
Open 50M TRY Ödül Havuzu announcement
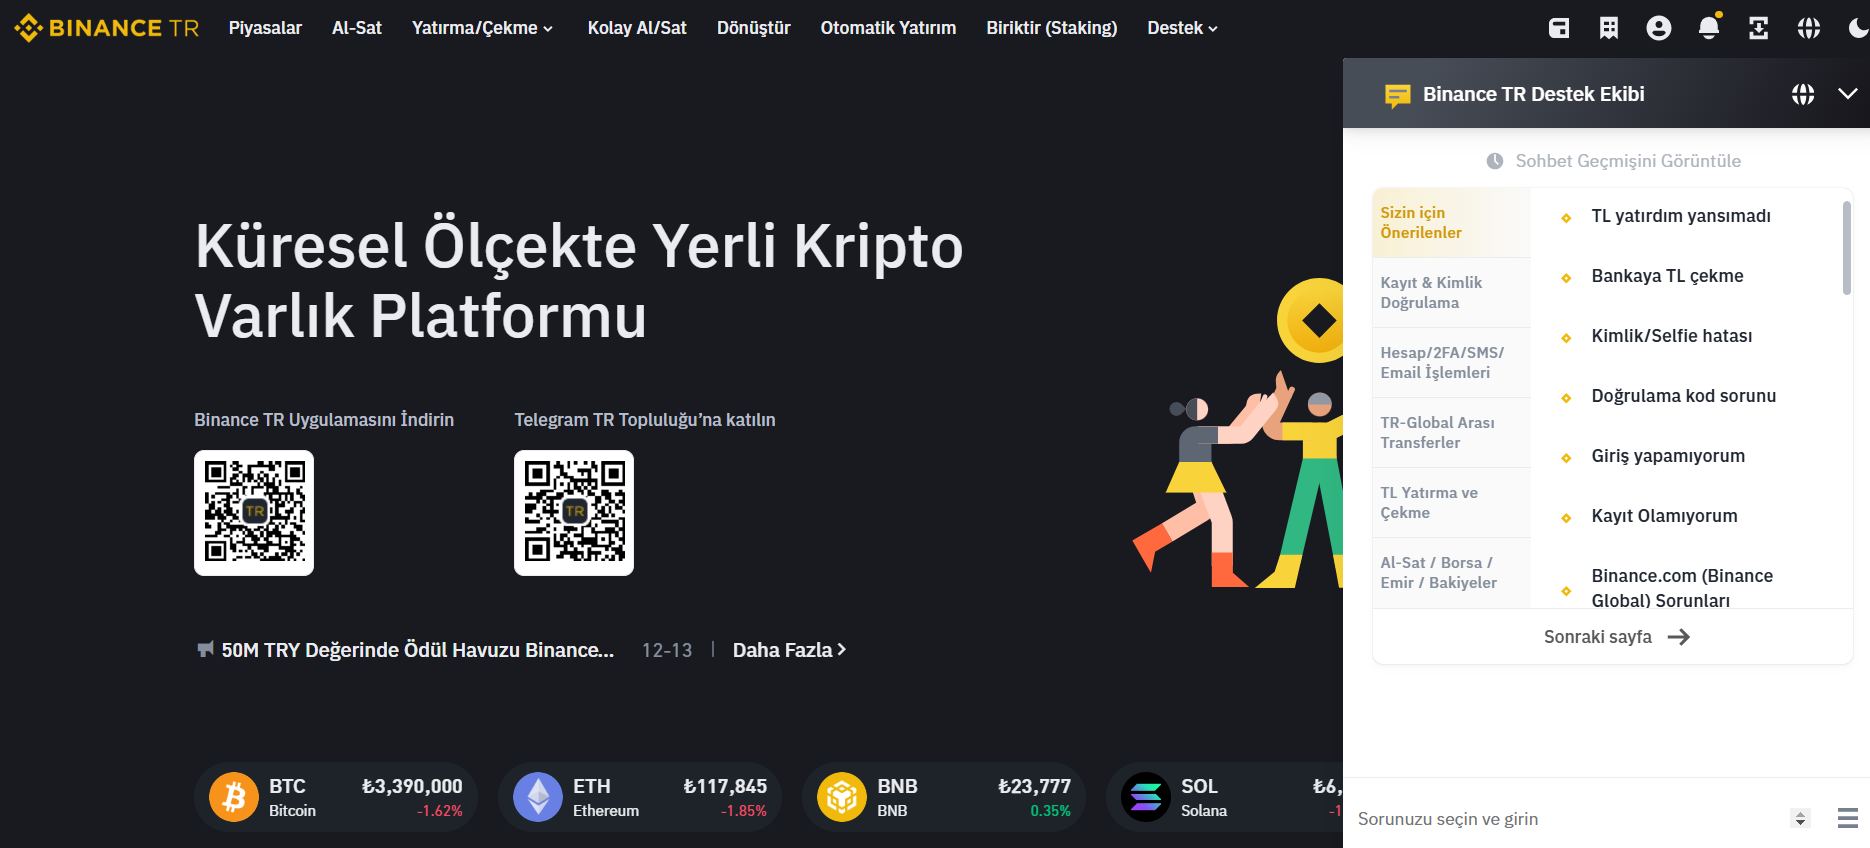(x=418, y=650)
